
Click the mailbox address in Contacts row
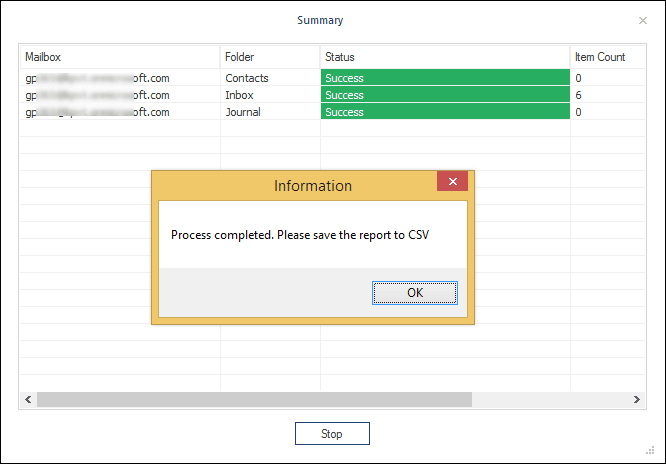[97, 78]
